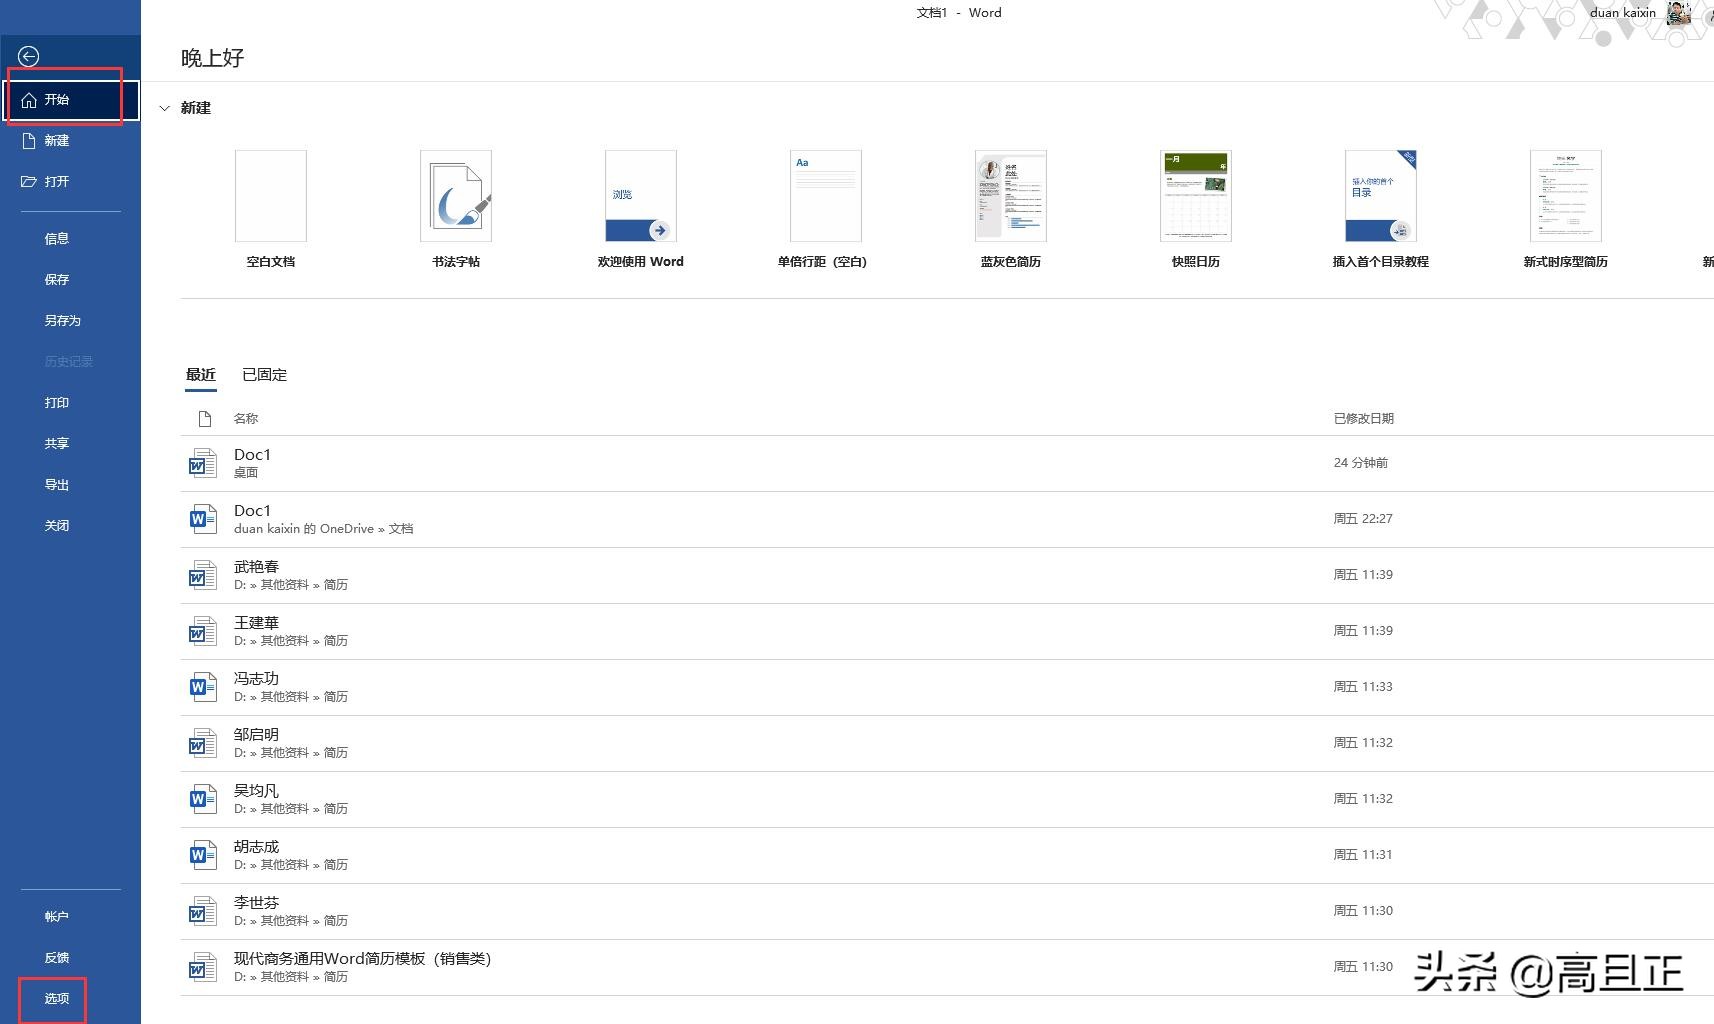
Task: Sort by the 名称 column header
Action: [x=246, y=419]
